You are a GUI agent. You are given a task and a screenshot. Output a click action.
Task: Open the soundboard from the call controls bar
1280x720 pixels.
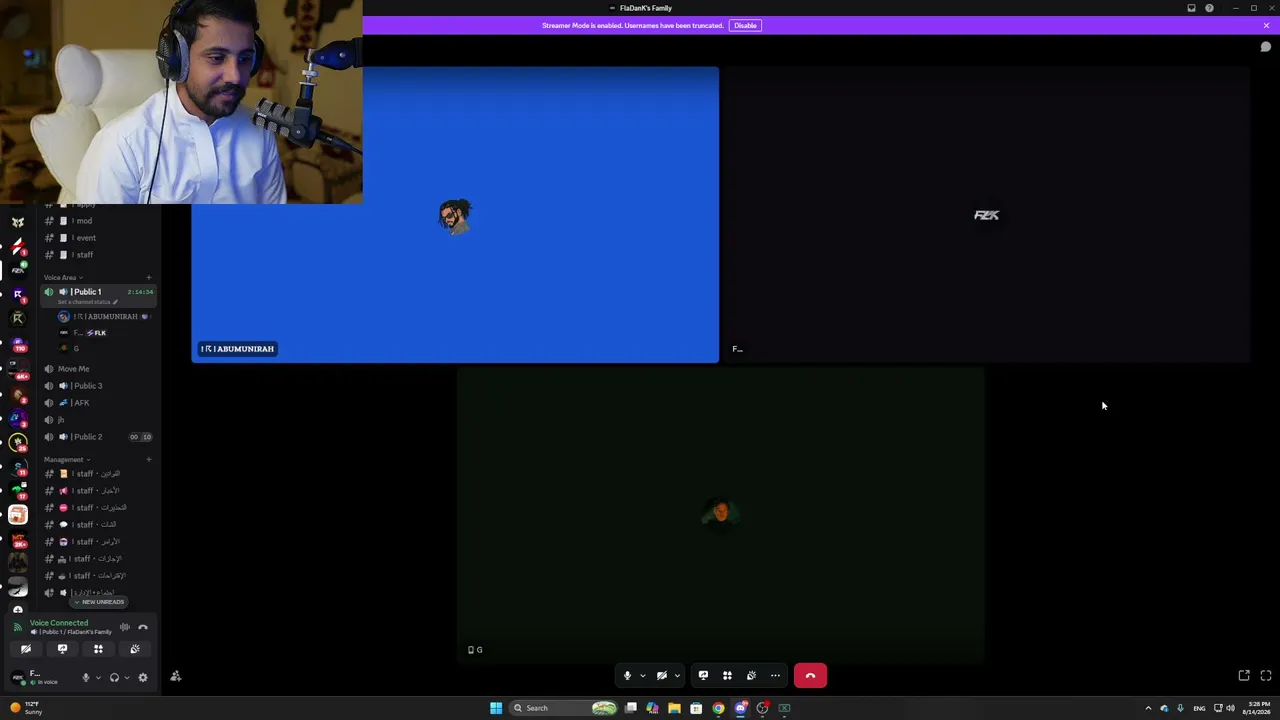pyautogui.click(x=751, y=676)
